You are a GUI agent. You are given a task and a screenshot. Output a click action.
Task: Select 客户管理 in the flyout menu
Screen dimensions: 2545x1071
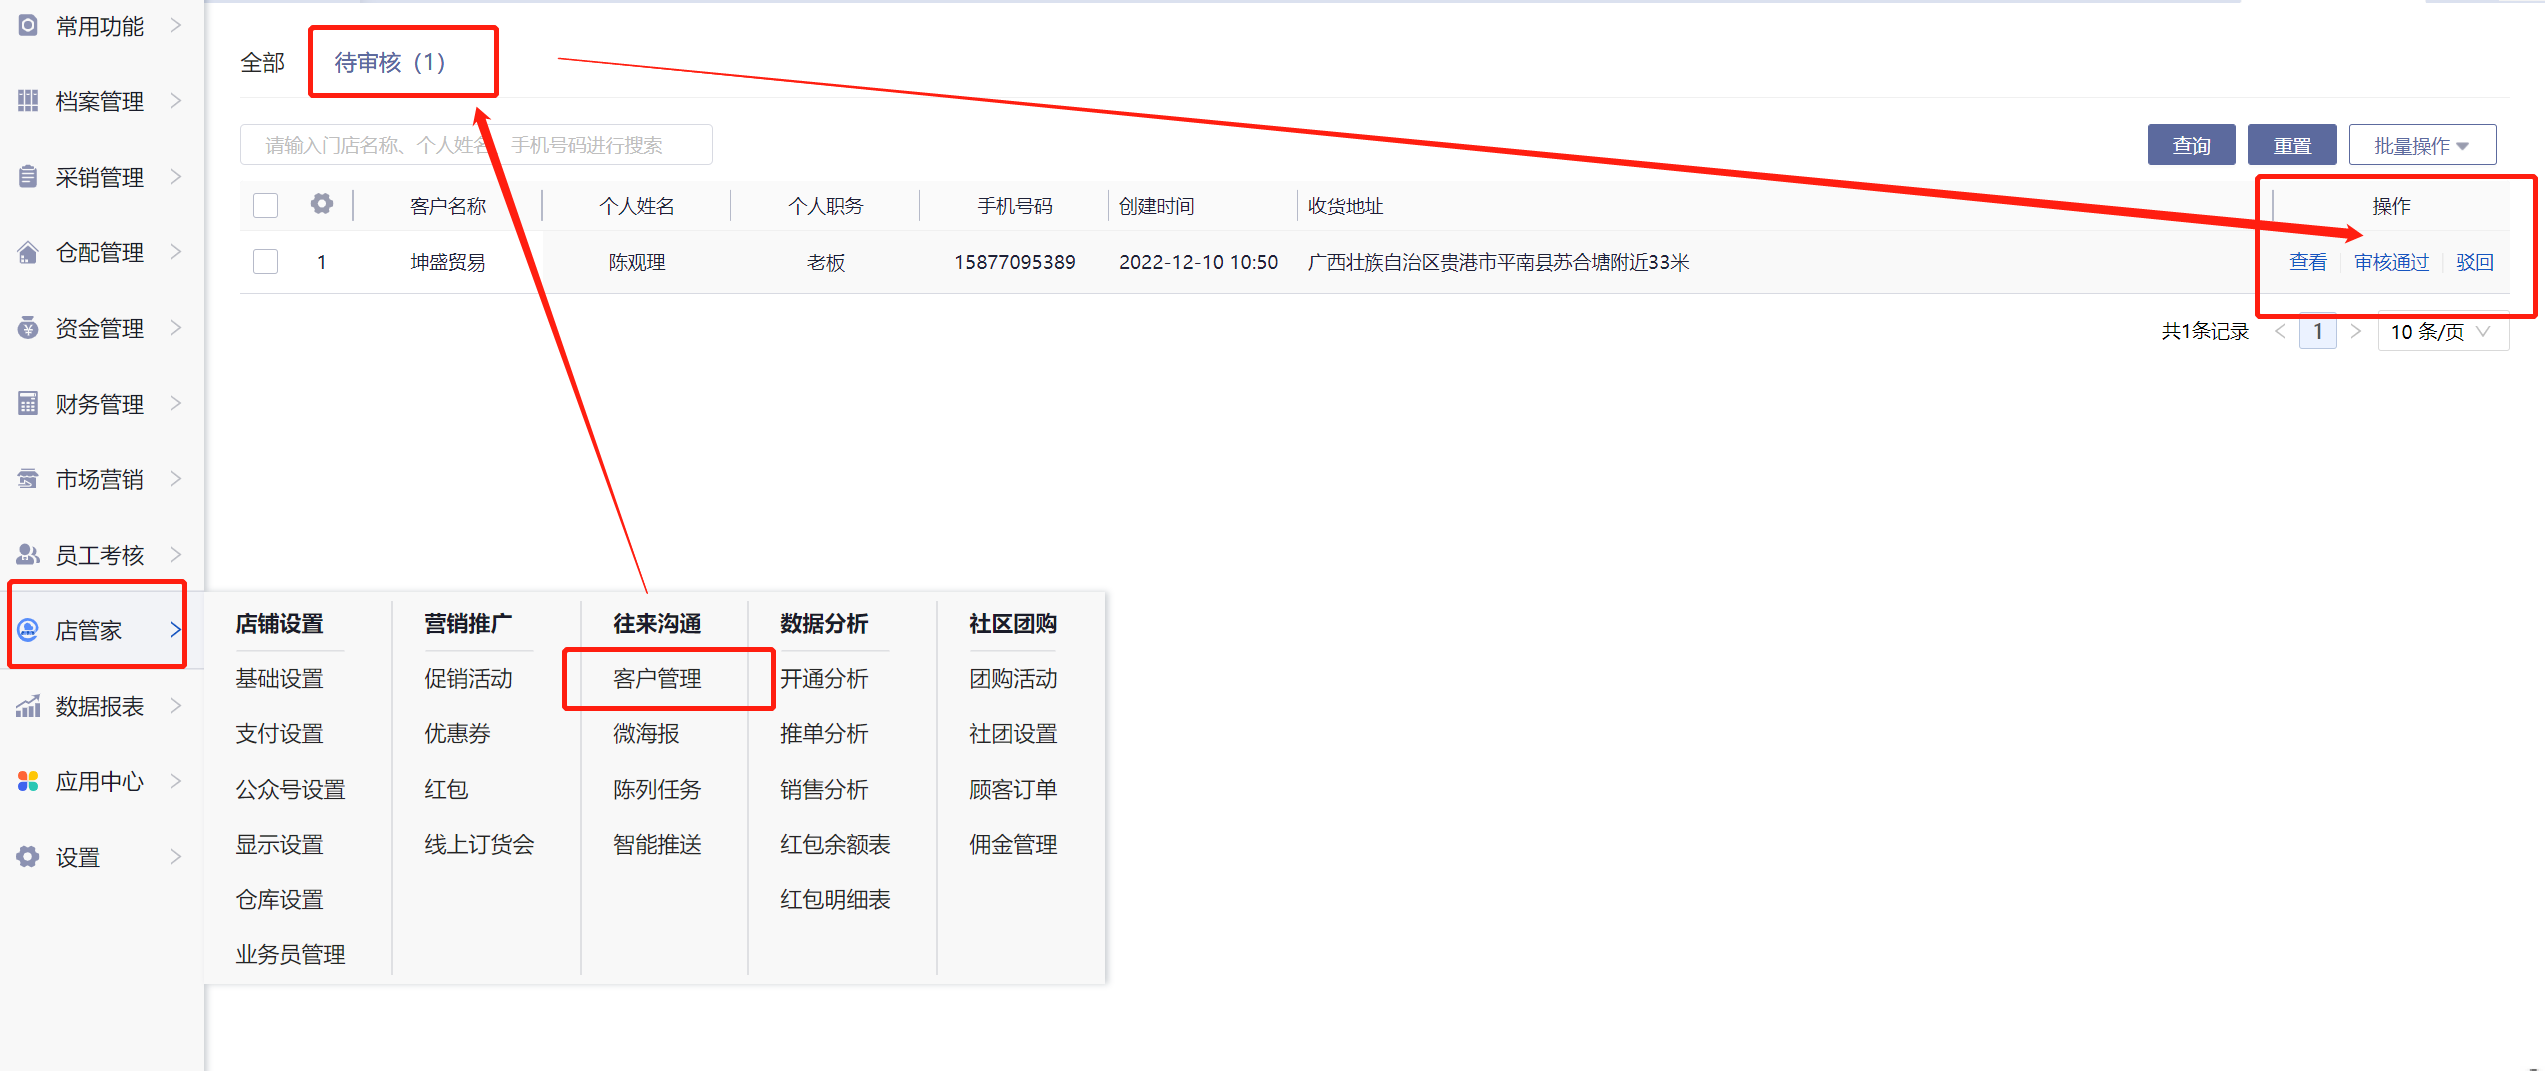tap(657, 679)
